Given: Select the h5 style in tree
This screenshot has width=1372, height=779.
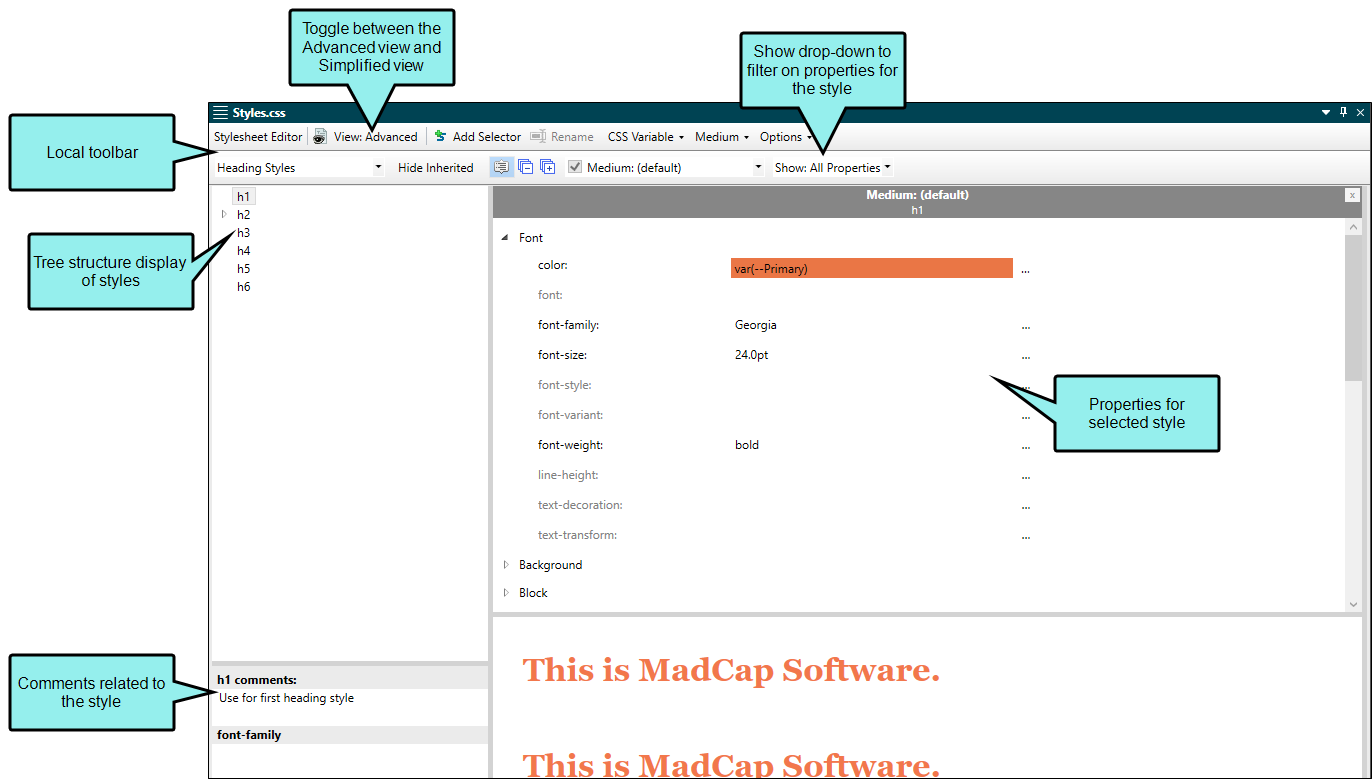Looking at the screenshot, I should (244, 269).
